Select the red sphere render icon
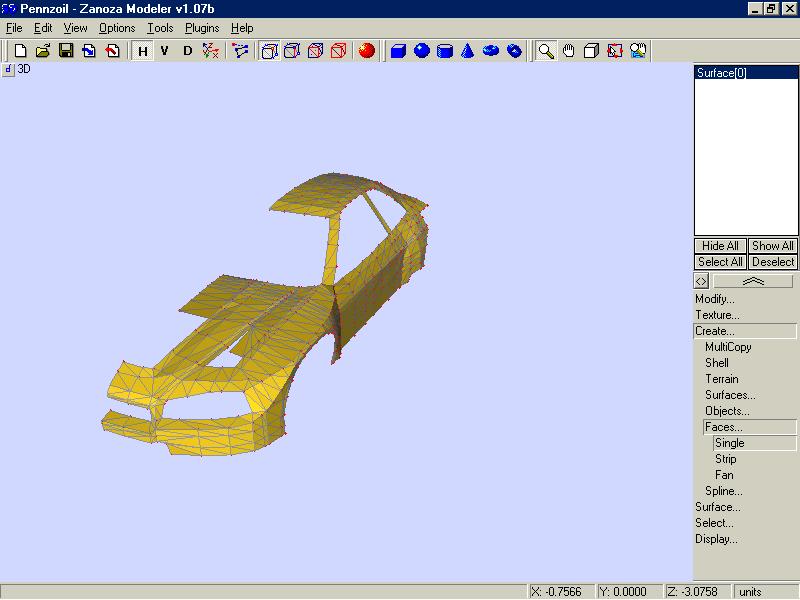This screenshot has height=600, width=800. (366, 51)
